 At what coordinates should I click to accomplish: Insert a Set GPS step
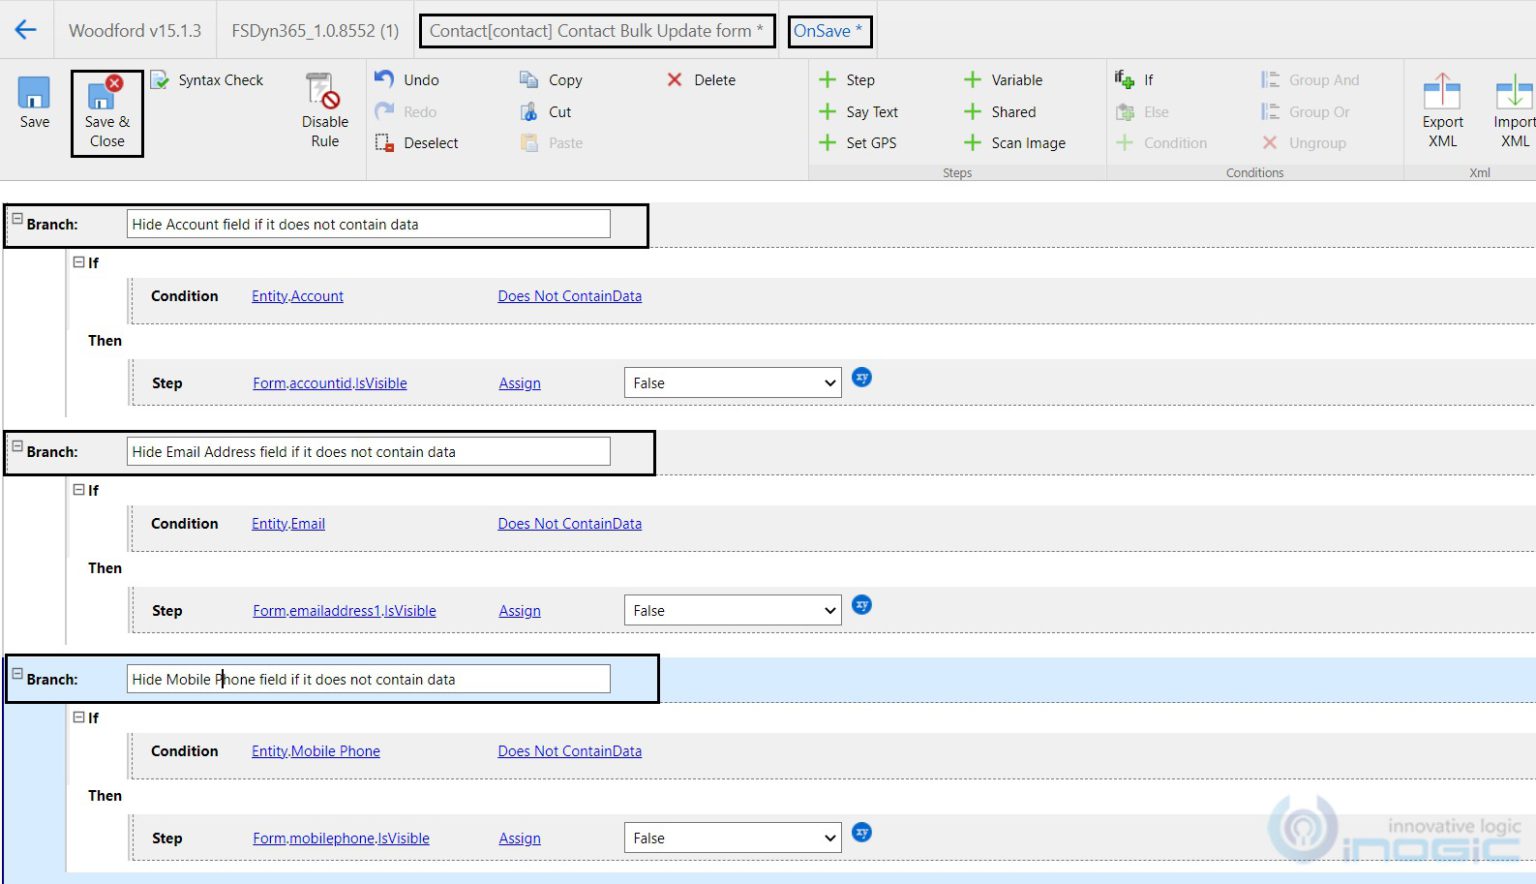tap(858, 142)
